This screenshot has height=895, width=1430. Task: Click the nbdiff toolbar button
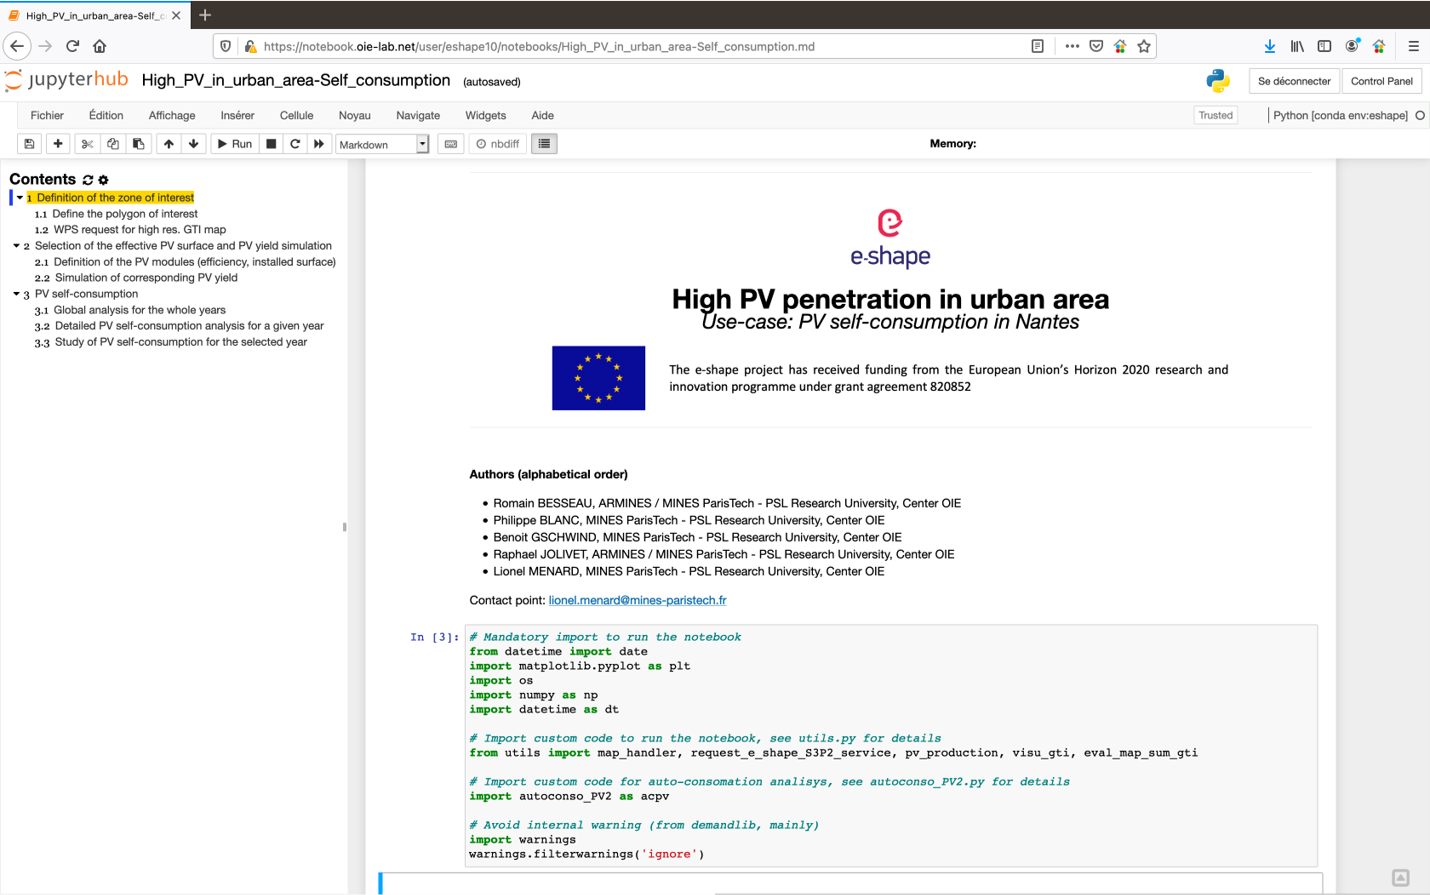[497, 143]
